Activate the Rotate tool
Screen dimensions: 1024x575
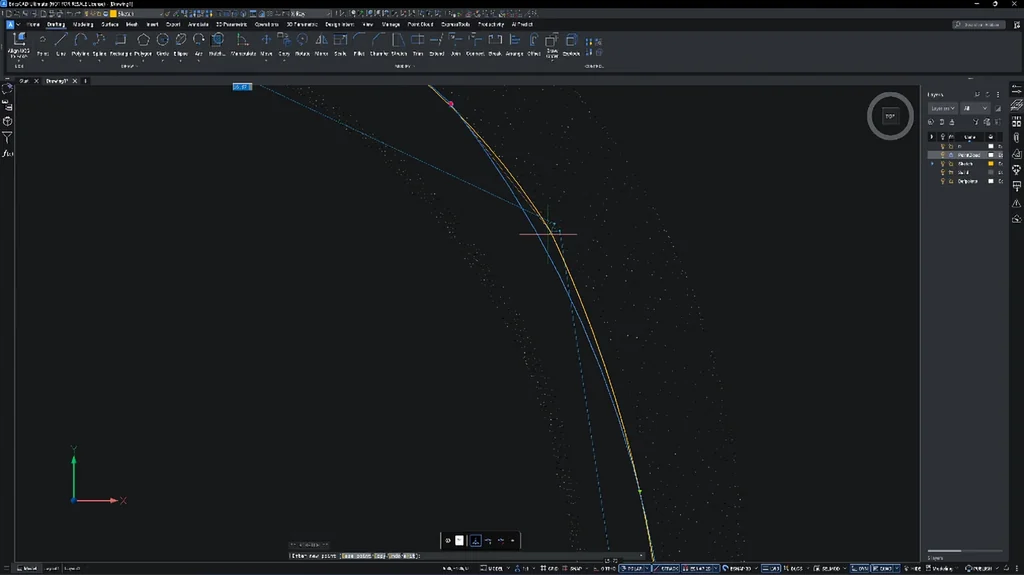point(302,44)
